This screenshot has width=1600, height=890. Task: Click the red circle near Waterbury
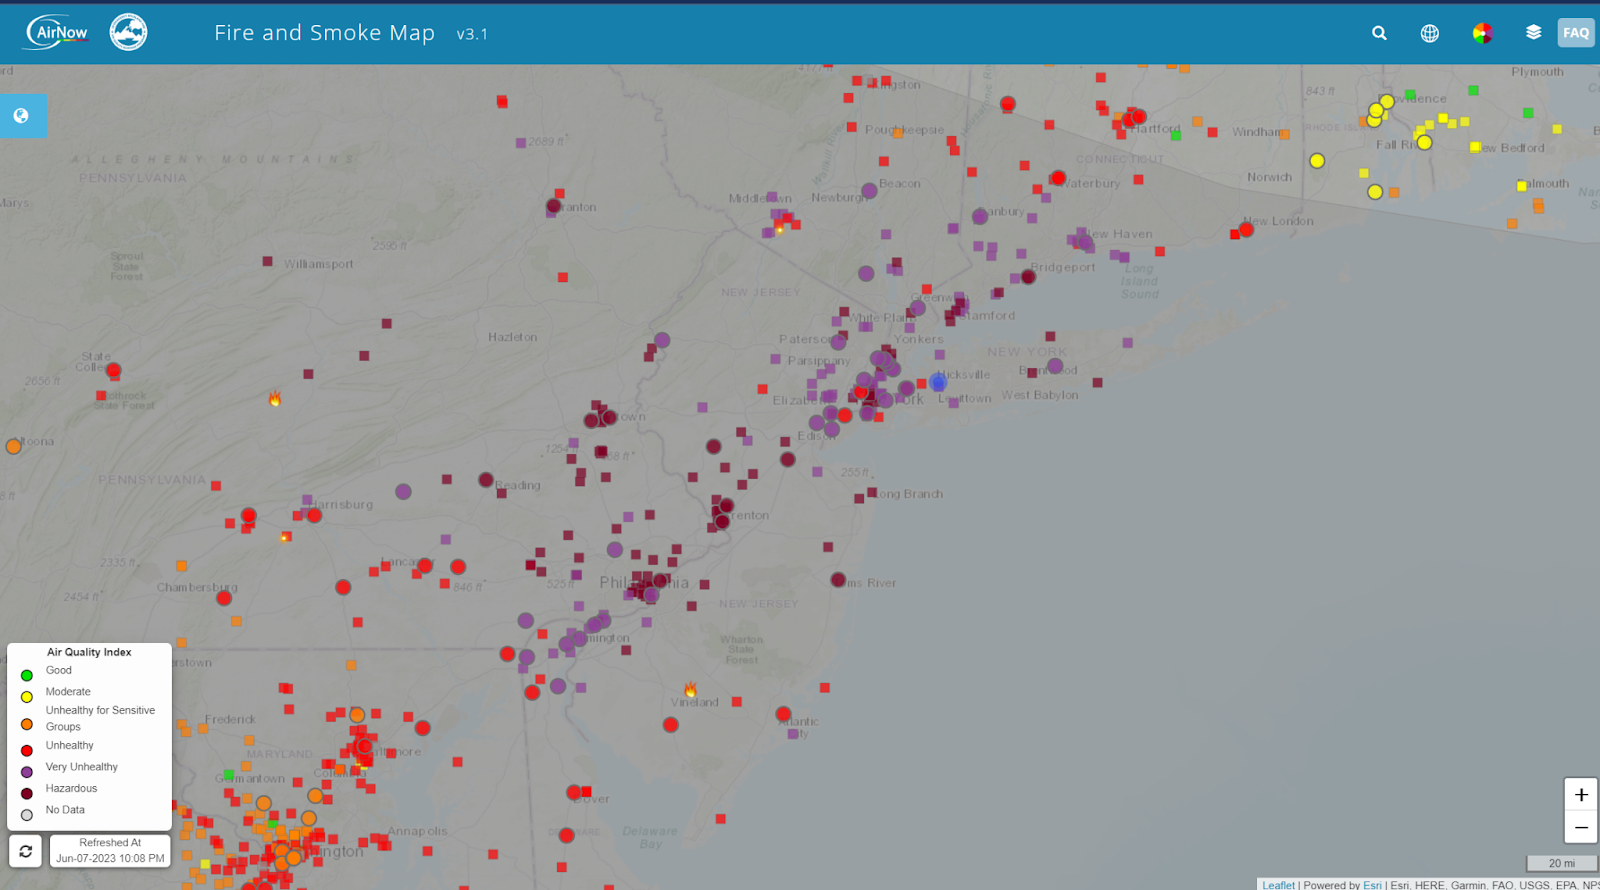click(1058, 178)
